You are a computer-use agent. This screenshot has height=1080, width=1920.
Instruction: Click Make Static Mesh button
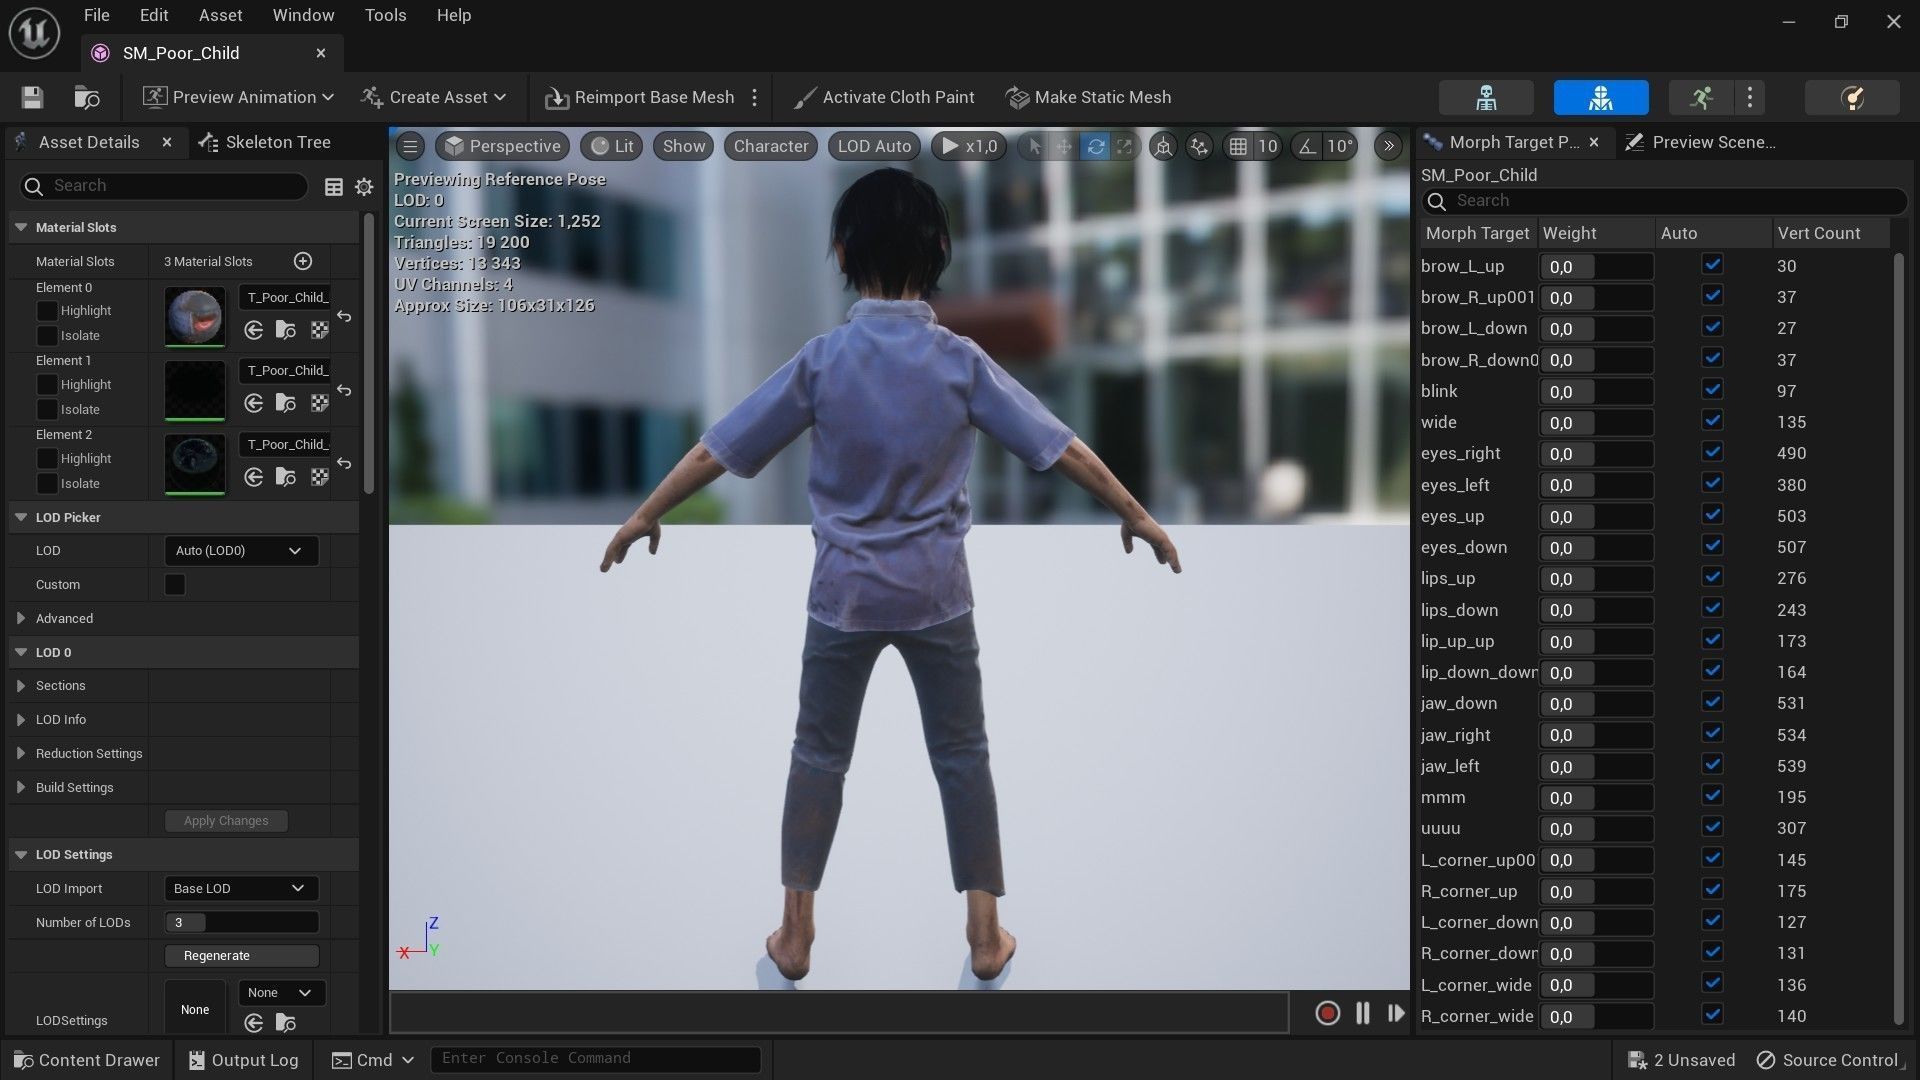click(x=1089, y=97)
